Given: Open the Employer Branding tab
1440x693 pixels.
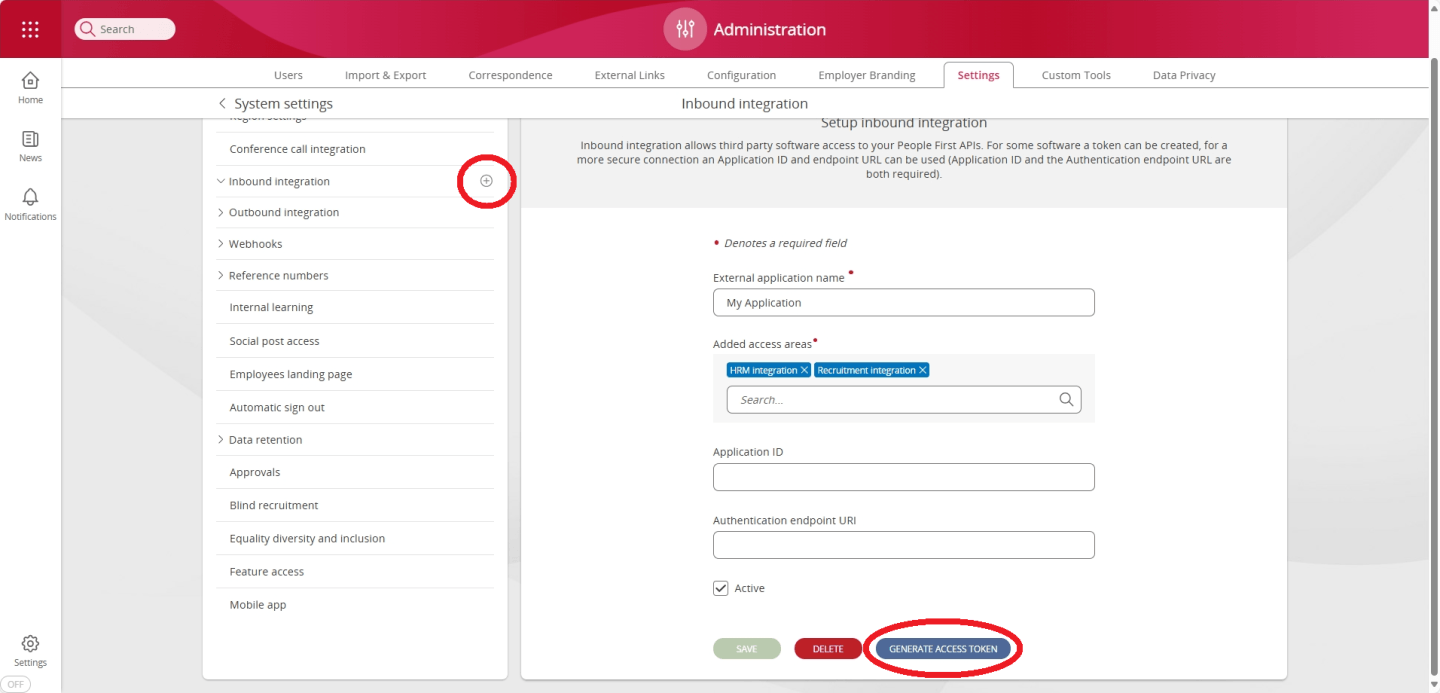Looking at the screenshot, I should point(866,74).
